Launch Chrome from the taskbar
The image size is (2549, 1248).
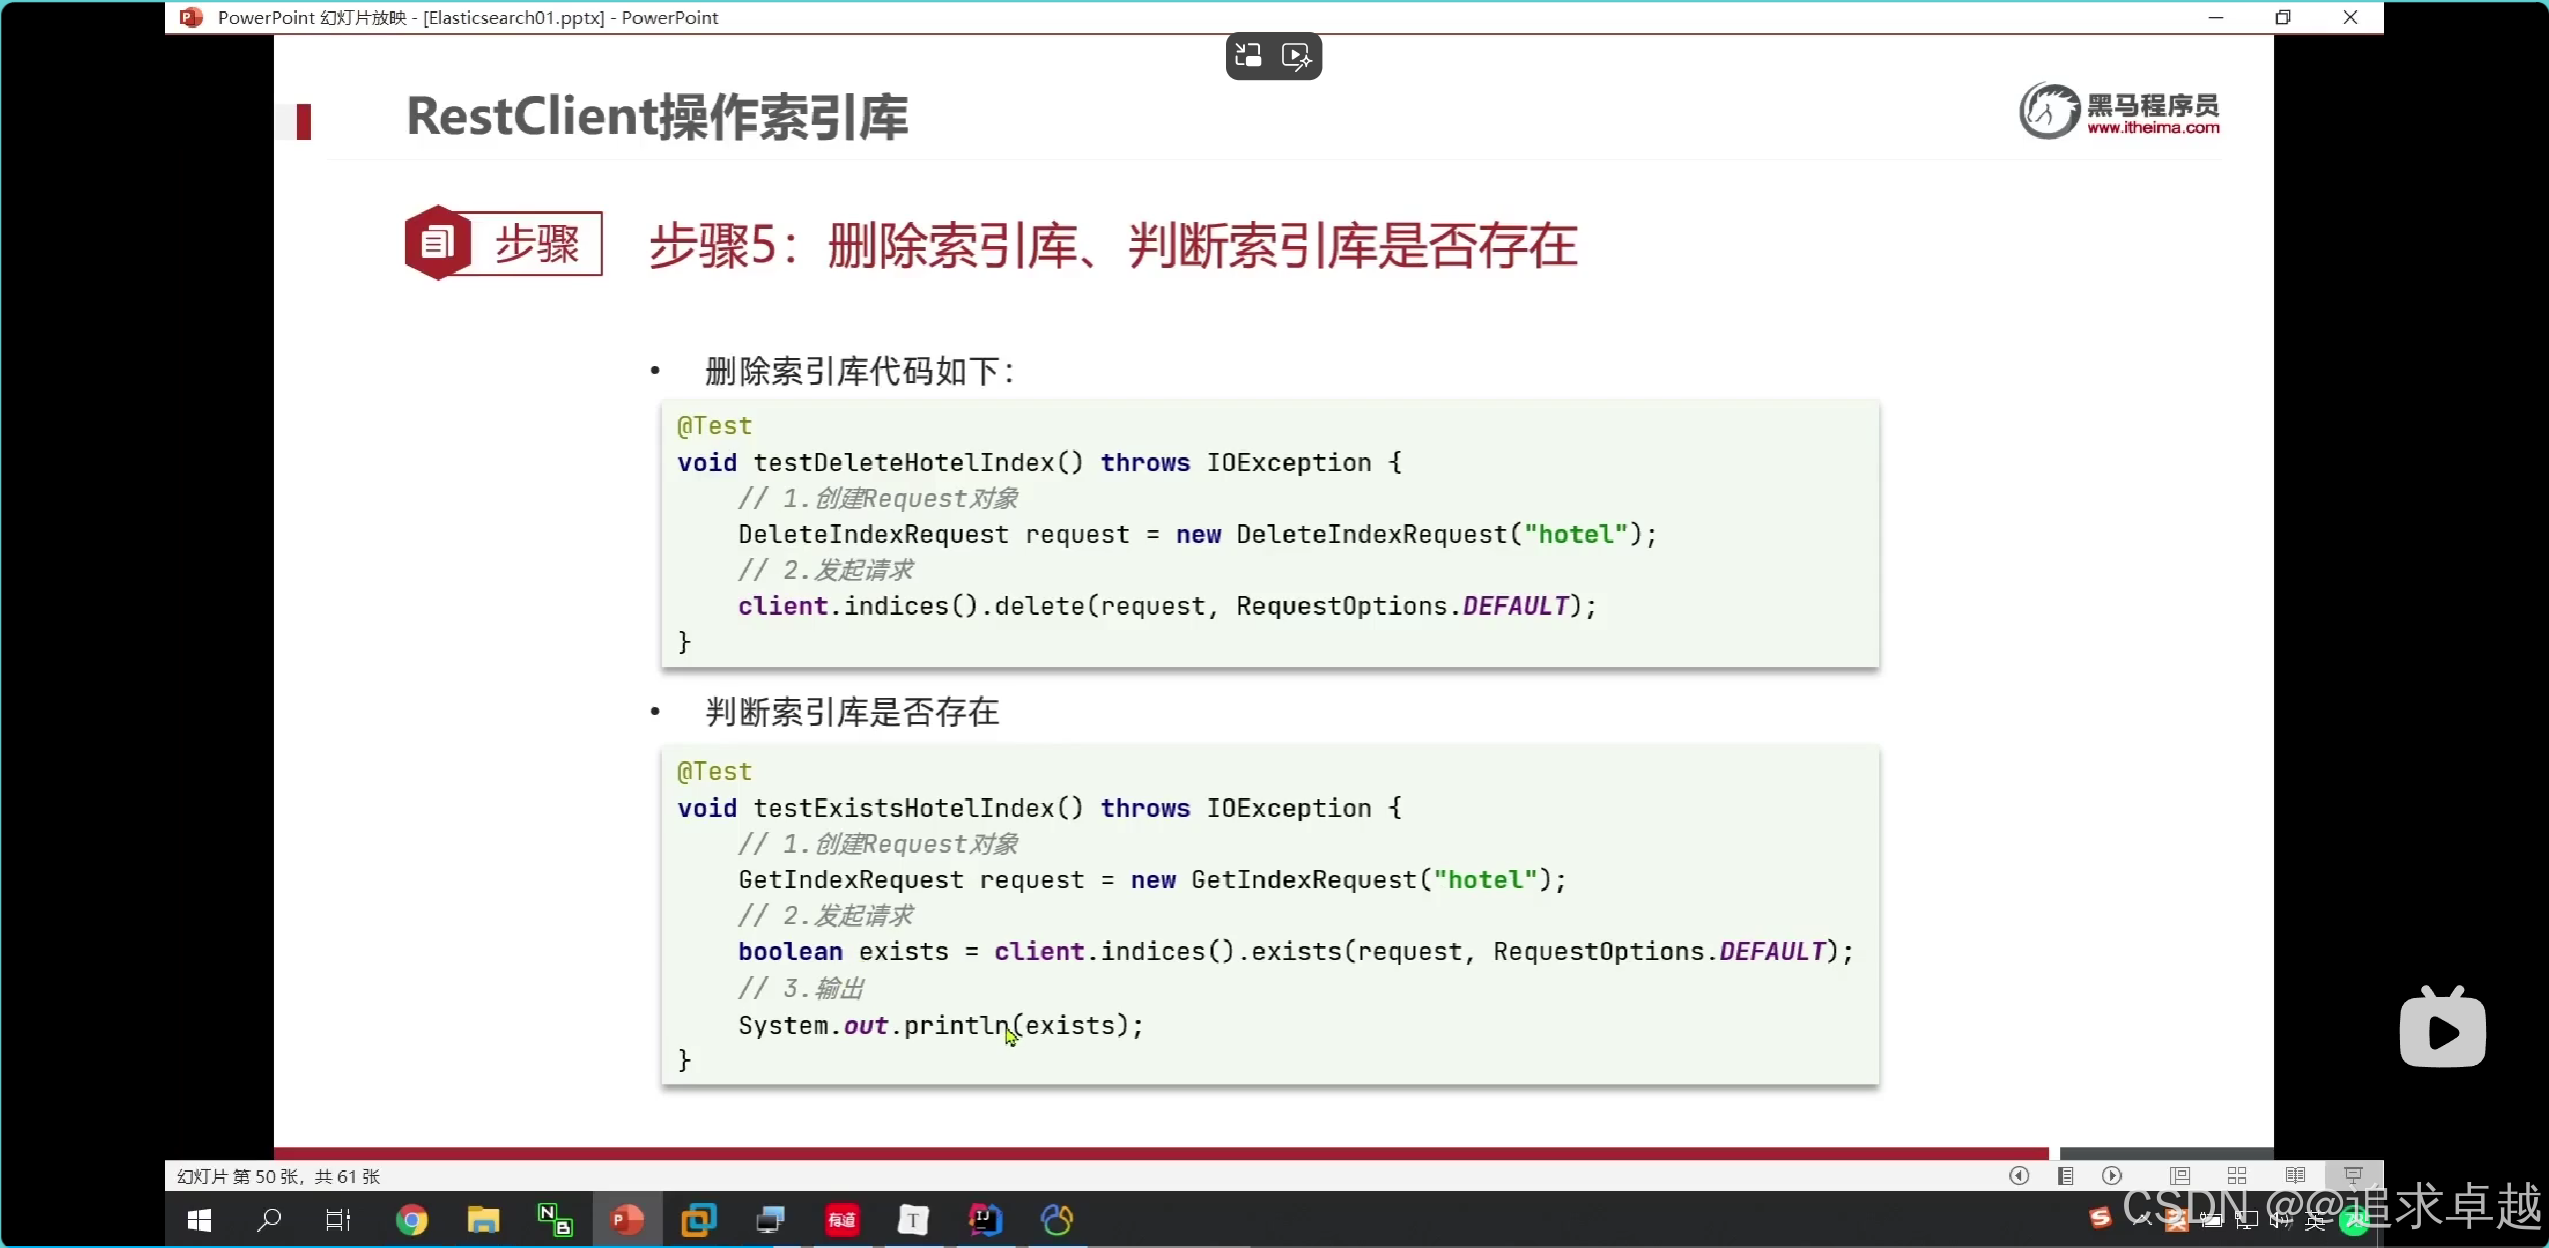pyautogui.click(x=411, y=1220)
